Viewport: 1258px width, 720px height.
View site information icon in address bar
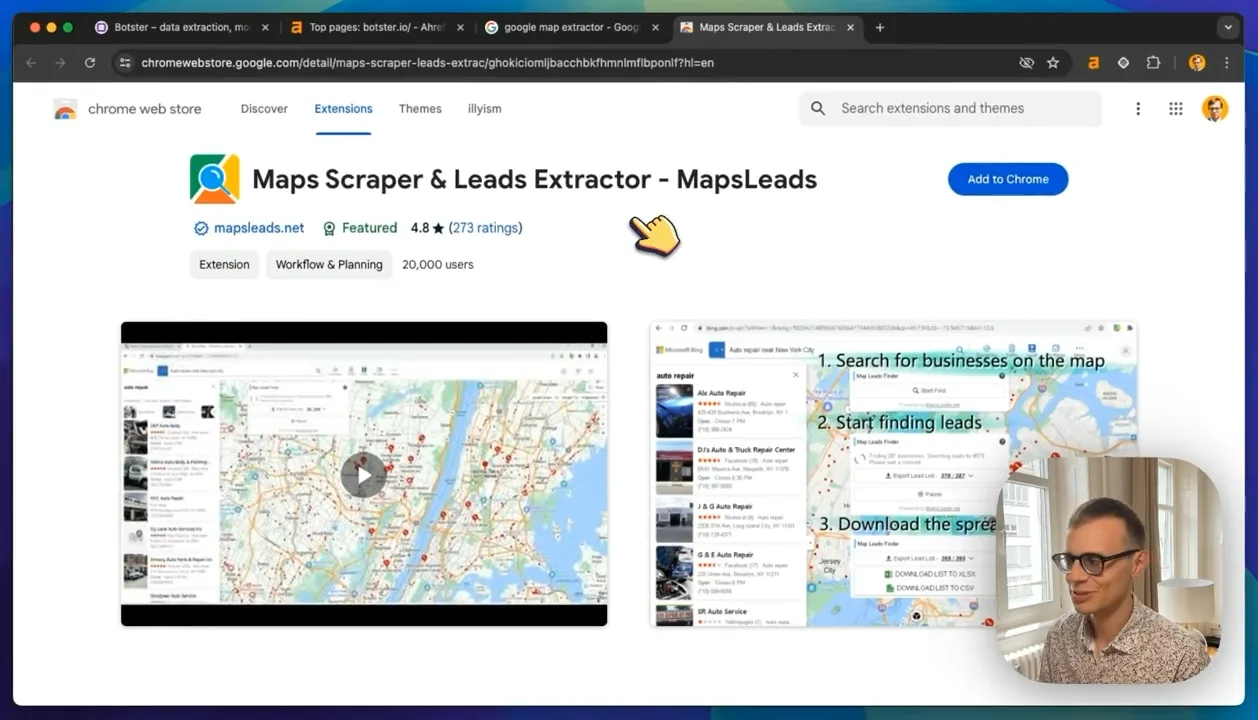[x=124, y=63]
